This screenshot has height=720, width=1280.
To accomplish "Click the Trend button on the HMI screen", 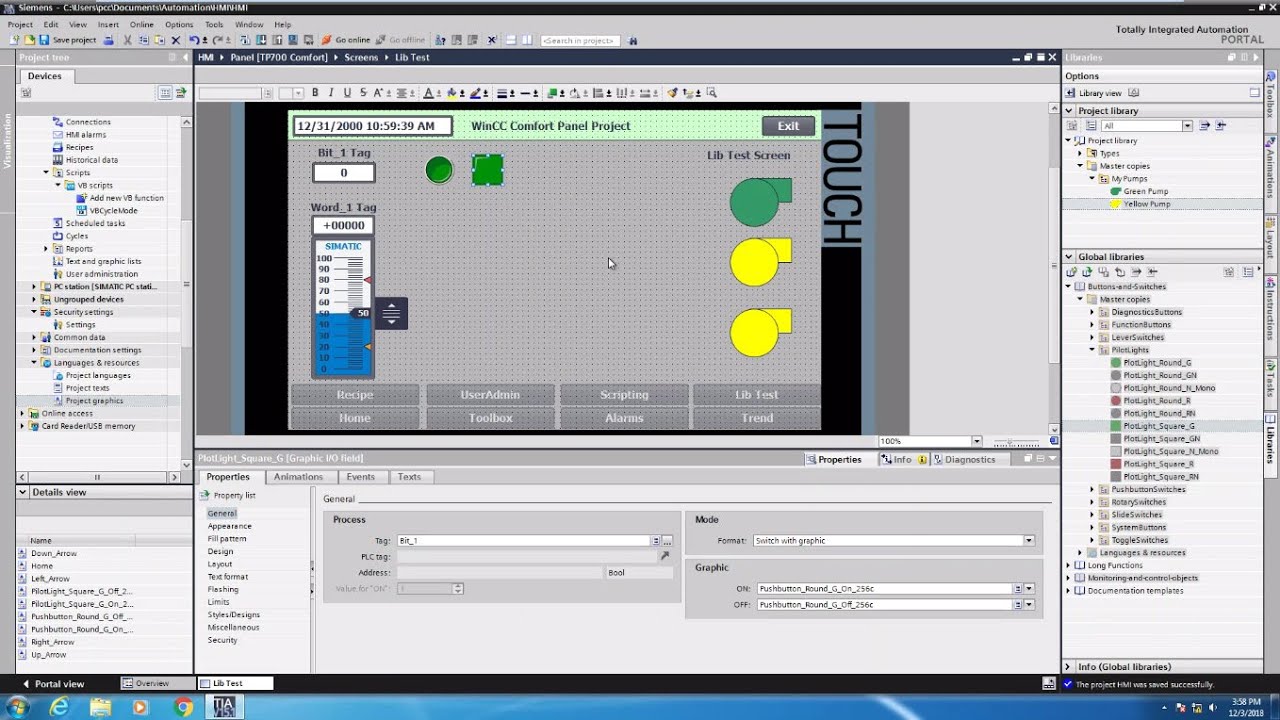I will tap(757, 418).
